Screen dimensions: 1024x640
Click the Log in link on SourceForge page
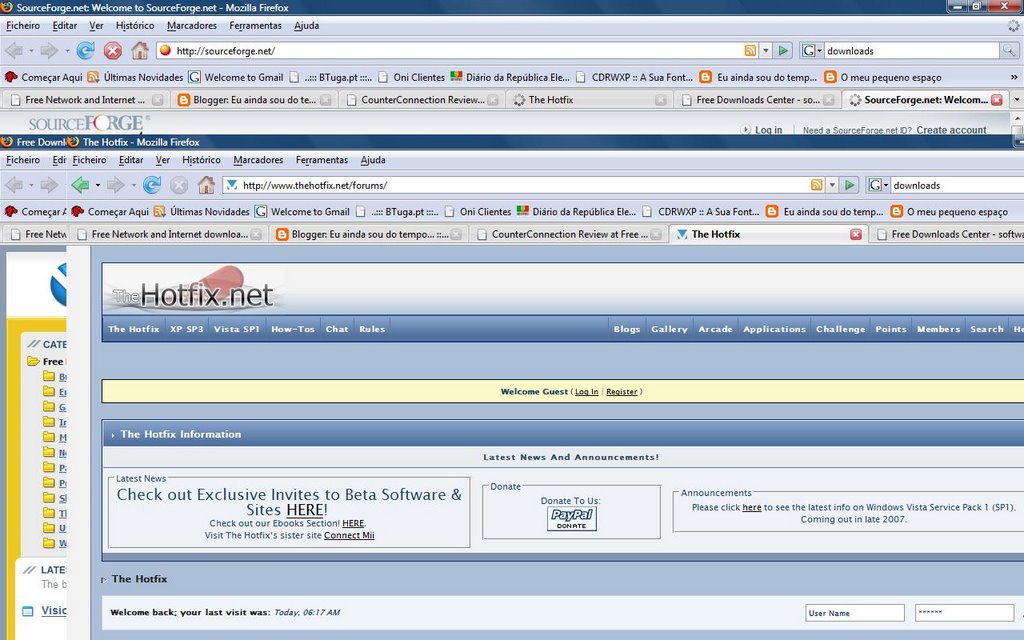pyautogui.click(x=769, y=130)
